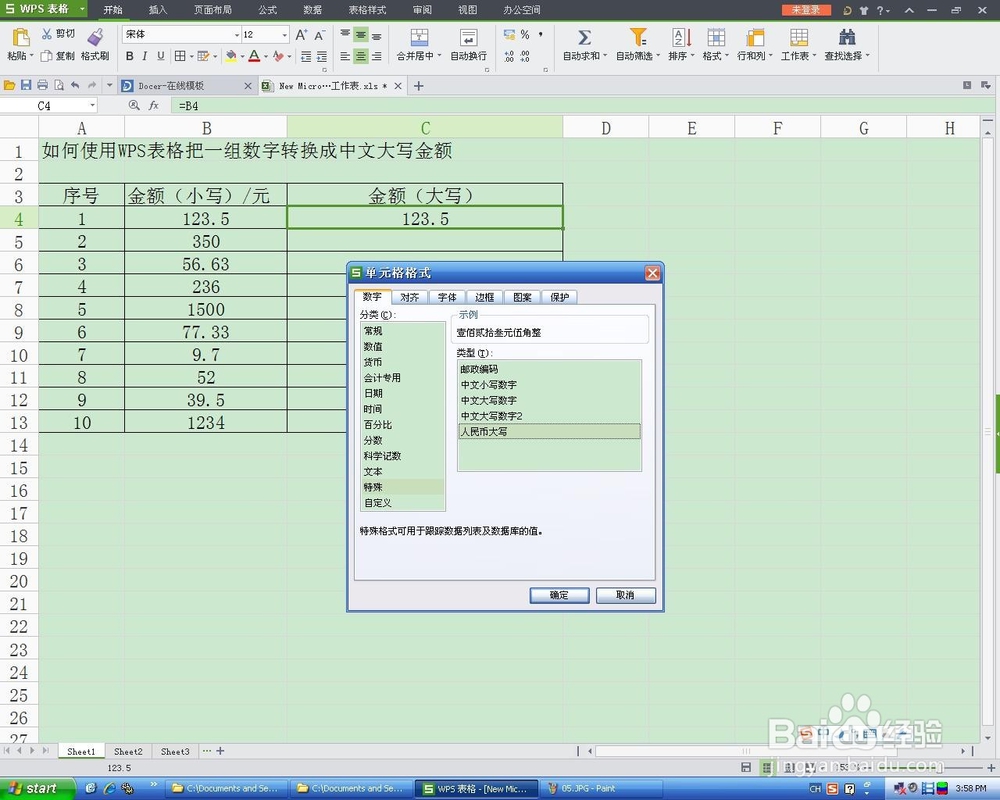Viewport: 1000px width, 800px height.
Task: Toggle bold formatting
Action: tap(130, 56)
